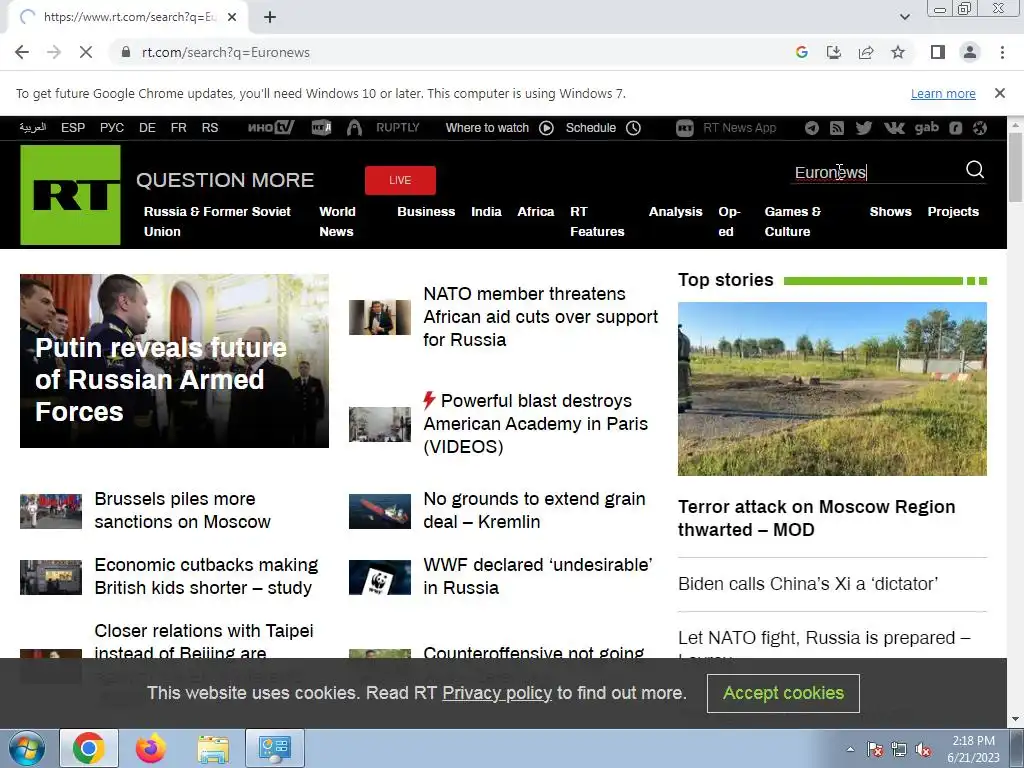Open Biden calls China's Xi a 'dictator'
Viewport: 1024px width, 768px height.
pos(808,584)
